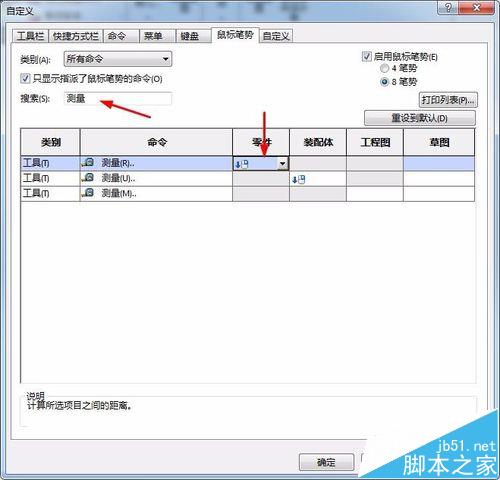Click the 重设到默认 button

click(419, 118)
